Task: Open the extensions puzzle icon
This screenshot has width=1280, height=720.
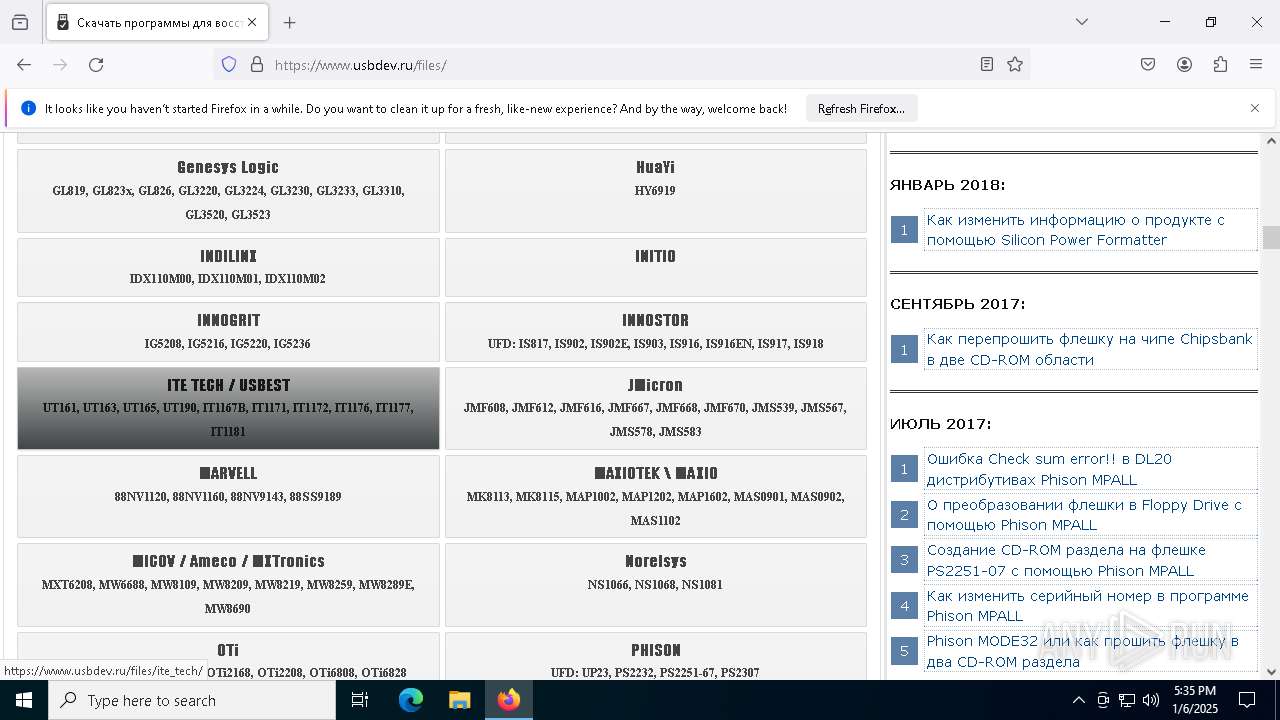Action: point(1220,64)
